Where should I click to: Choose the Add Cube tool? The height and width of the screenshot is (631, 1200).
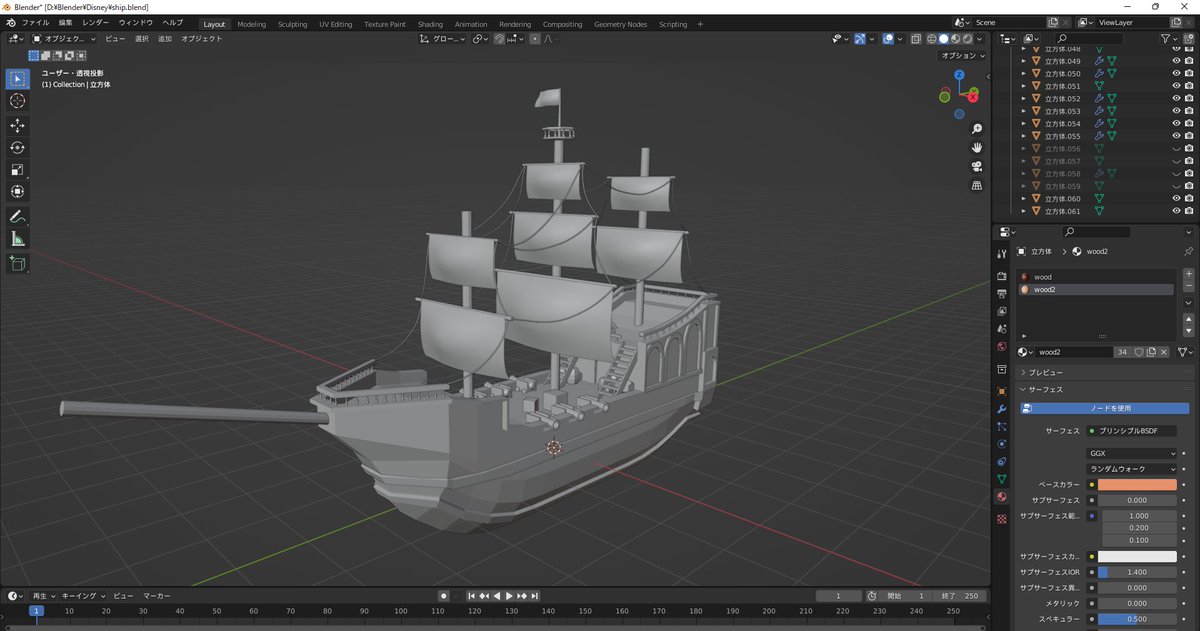(x=17, y=263)
